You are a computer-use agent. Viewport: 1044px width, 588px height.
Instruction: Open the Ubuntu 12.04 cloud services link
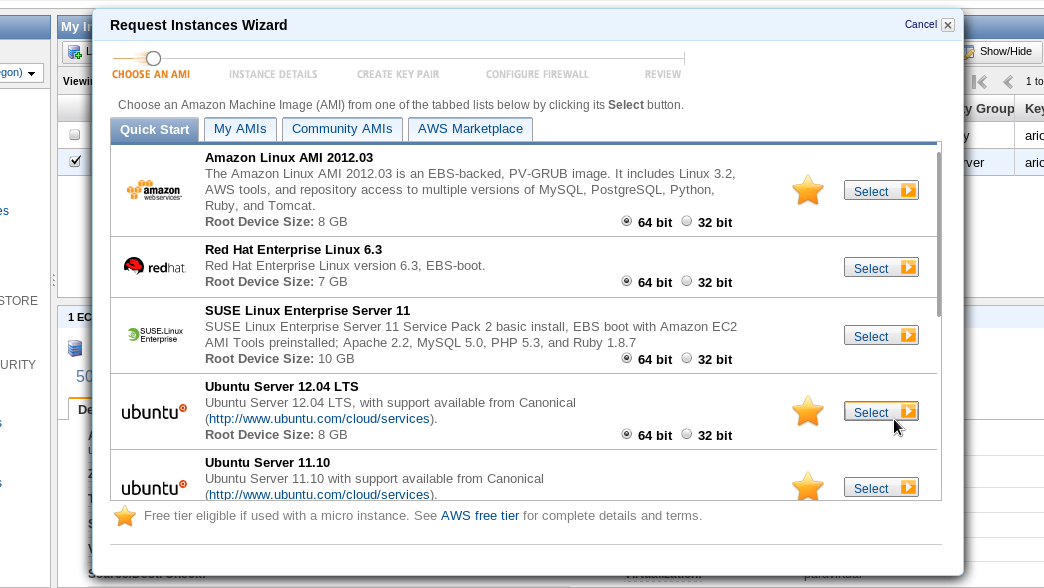click(319, 419)
